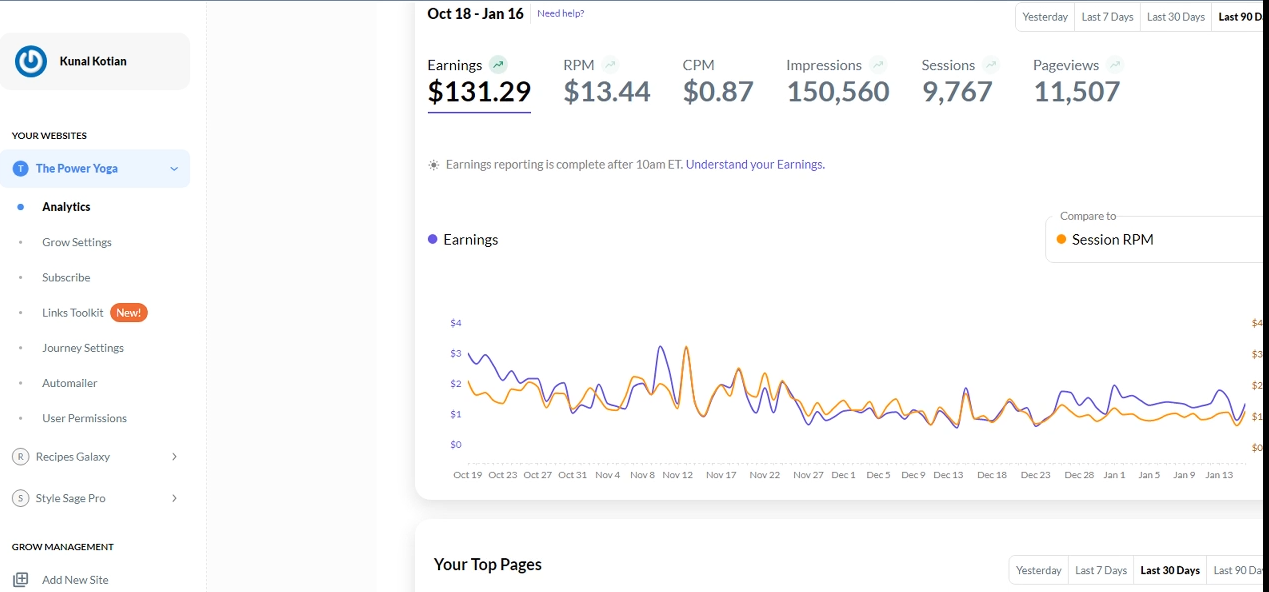Image resolution: width=1269 pixels, height=592 pixels.
Task: Click the Earnings trend arrow icon
Action: point(498,65)
